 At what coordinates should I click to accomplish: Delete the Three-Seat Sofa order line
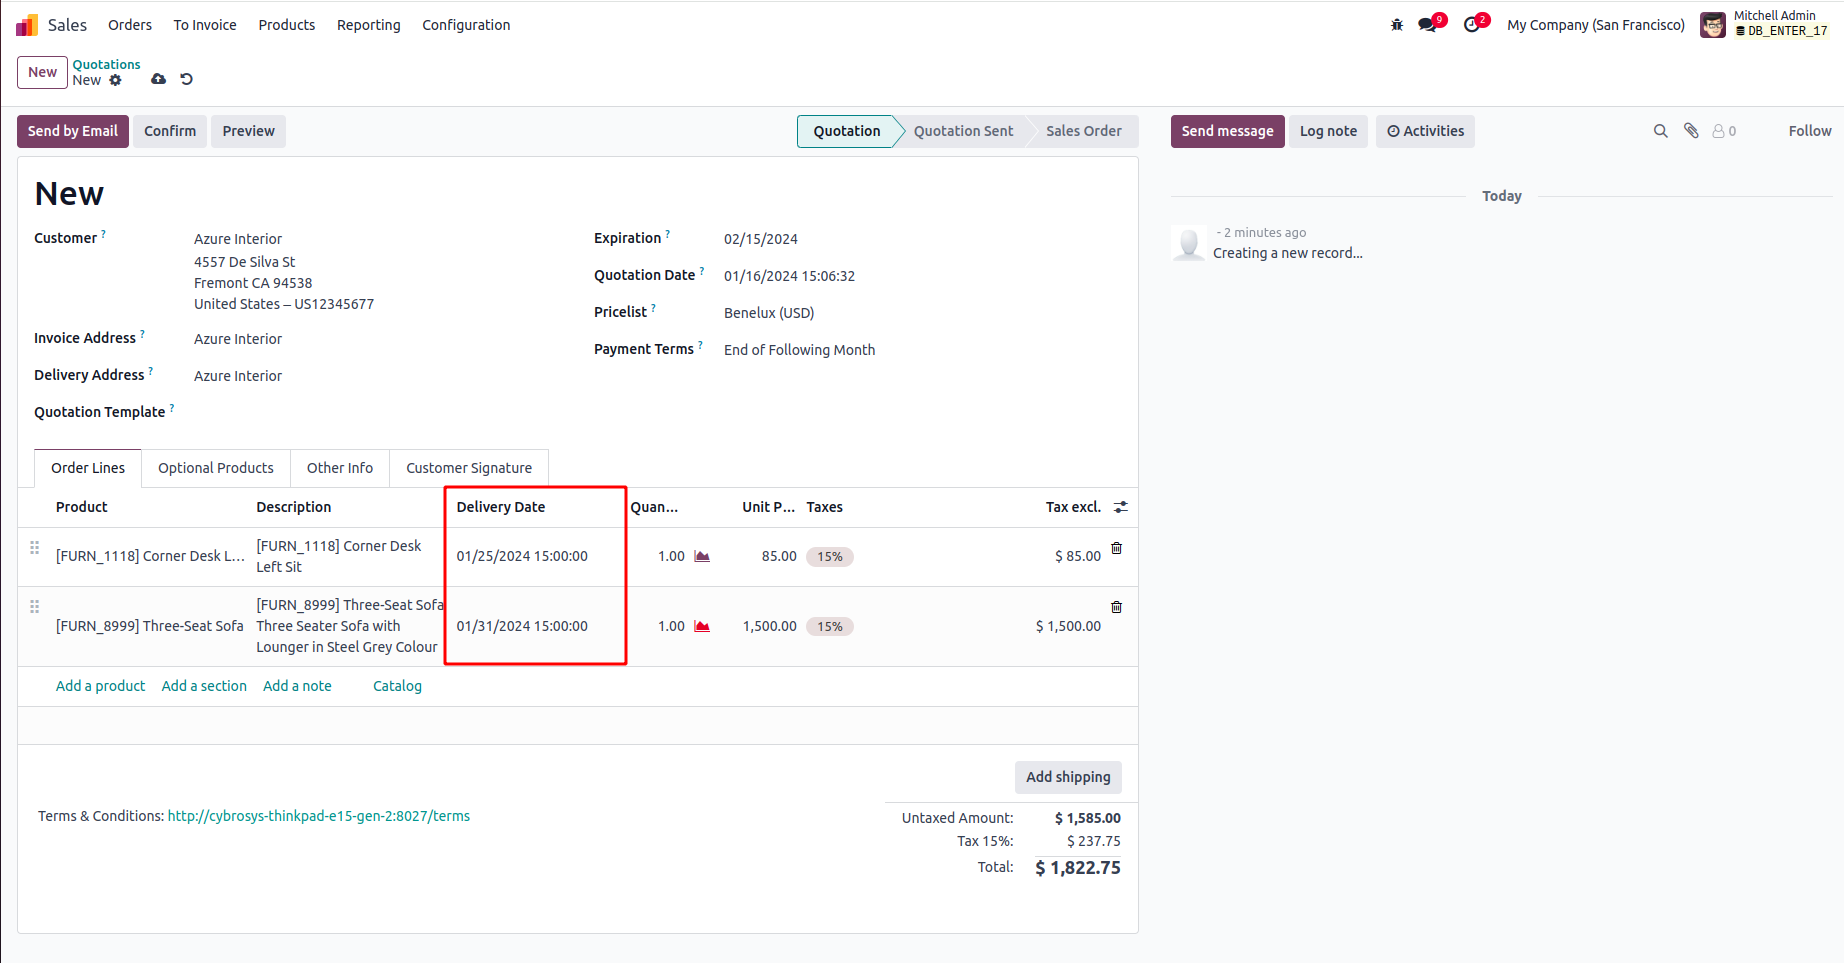pyautogui.click(x=1117, y=607)
